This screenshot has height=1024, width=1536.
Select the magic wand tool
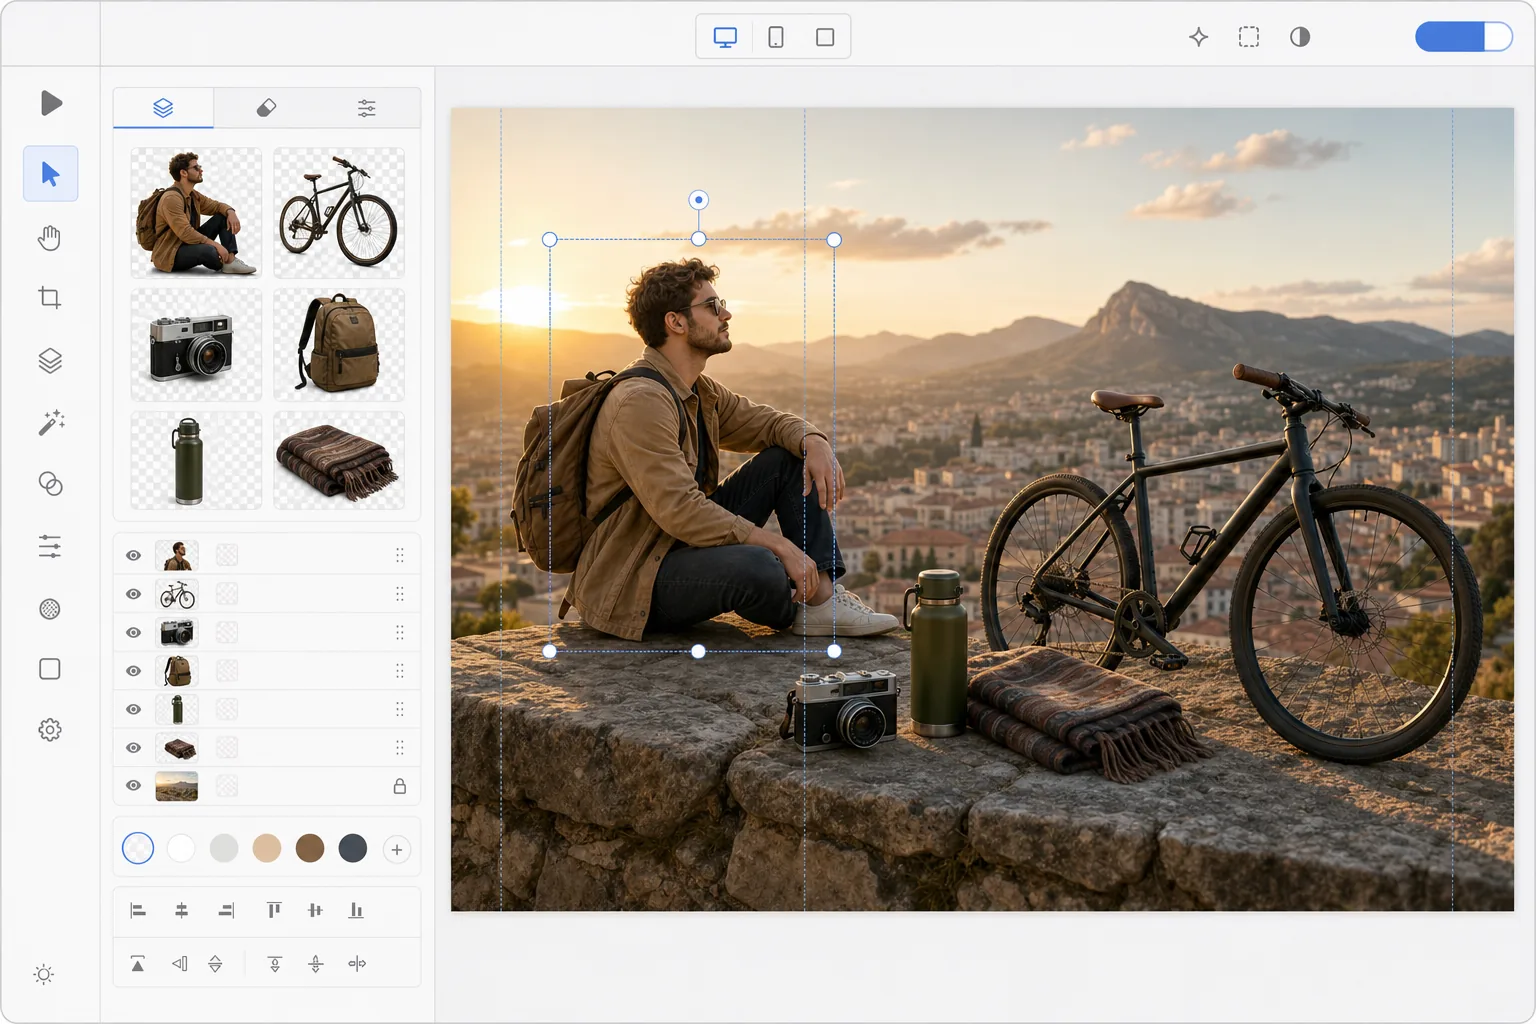point(50,422)
